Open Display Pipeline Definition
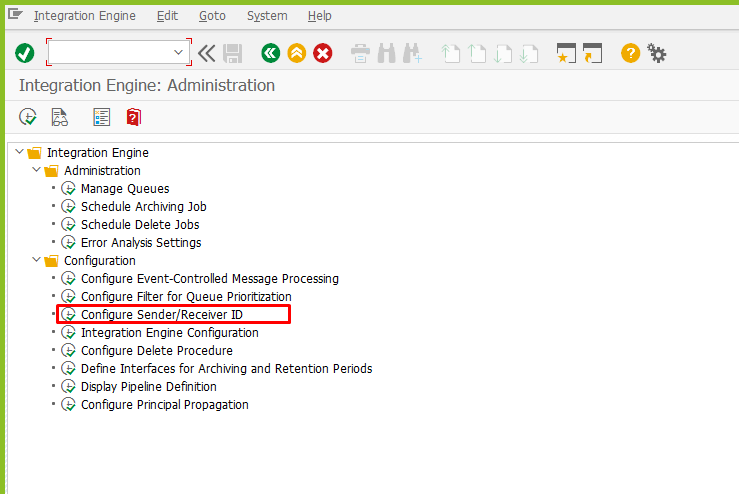Screen dimensions: 739x494 (x=148, y=387)
